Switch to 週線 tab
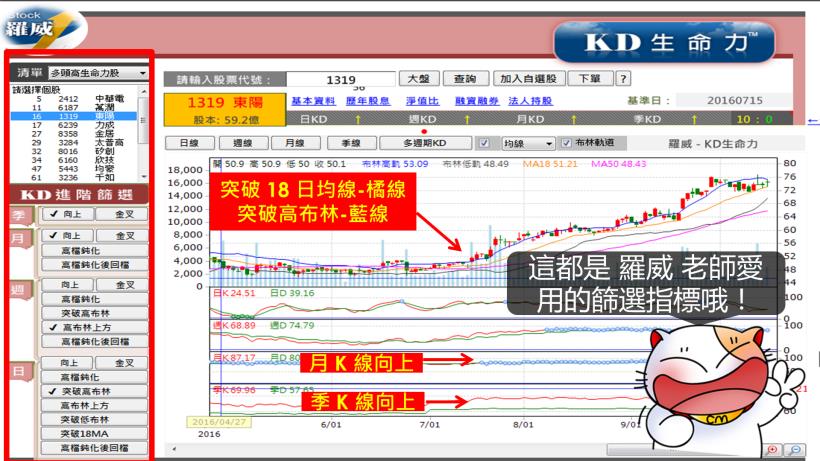 pyautogui.click(x=243, y=143)
